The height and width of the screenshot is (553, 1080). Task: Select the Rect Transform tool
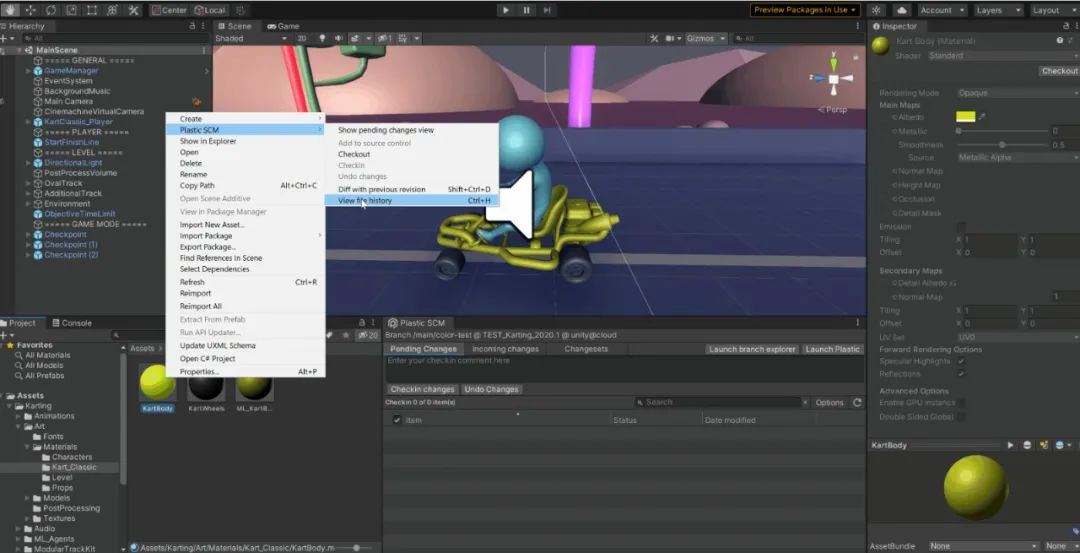coord(92,10)
